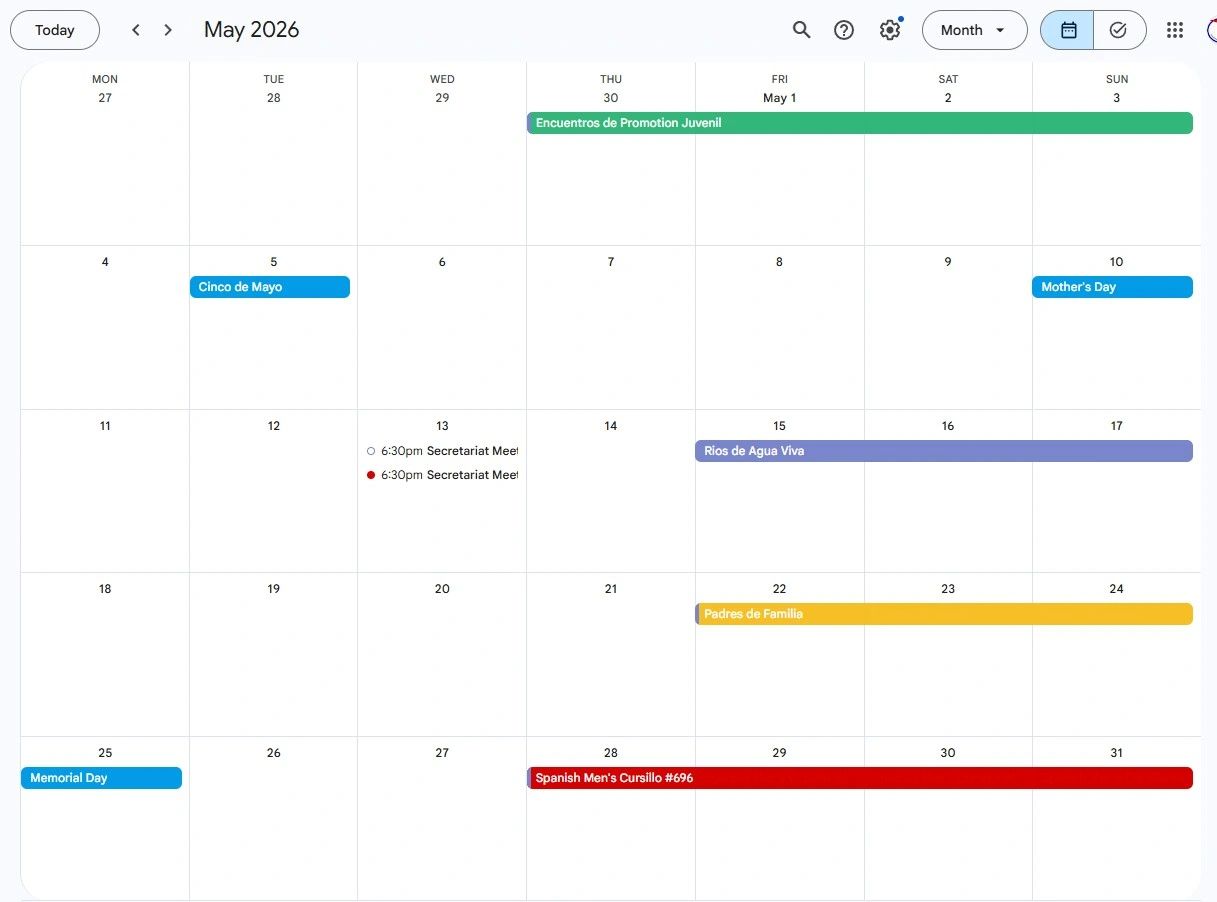The width and height of the screenshot is (1217, 902).
Task: Select the red-dot Secretariat Meeting event
Action: [x=442, y=475]
